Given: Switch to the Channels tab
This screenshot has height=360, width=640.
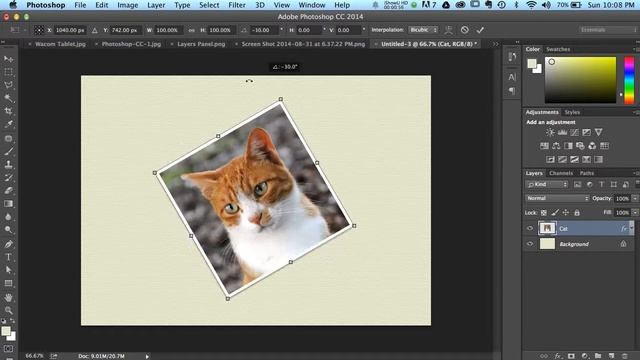Looking at the screenshot, I should [x=561, y=173].
